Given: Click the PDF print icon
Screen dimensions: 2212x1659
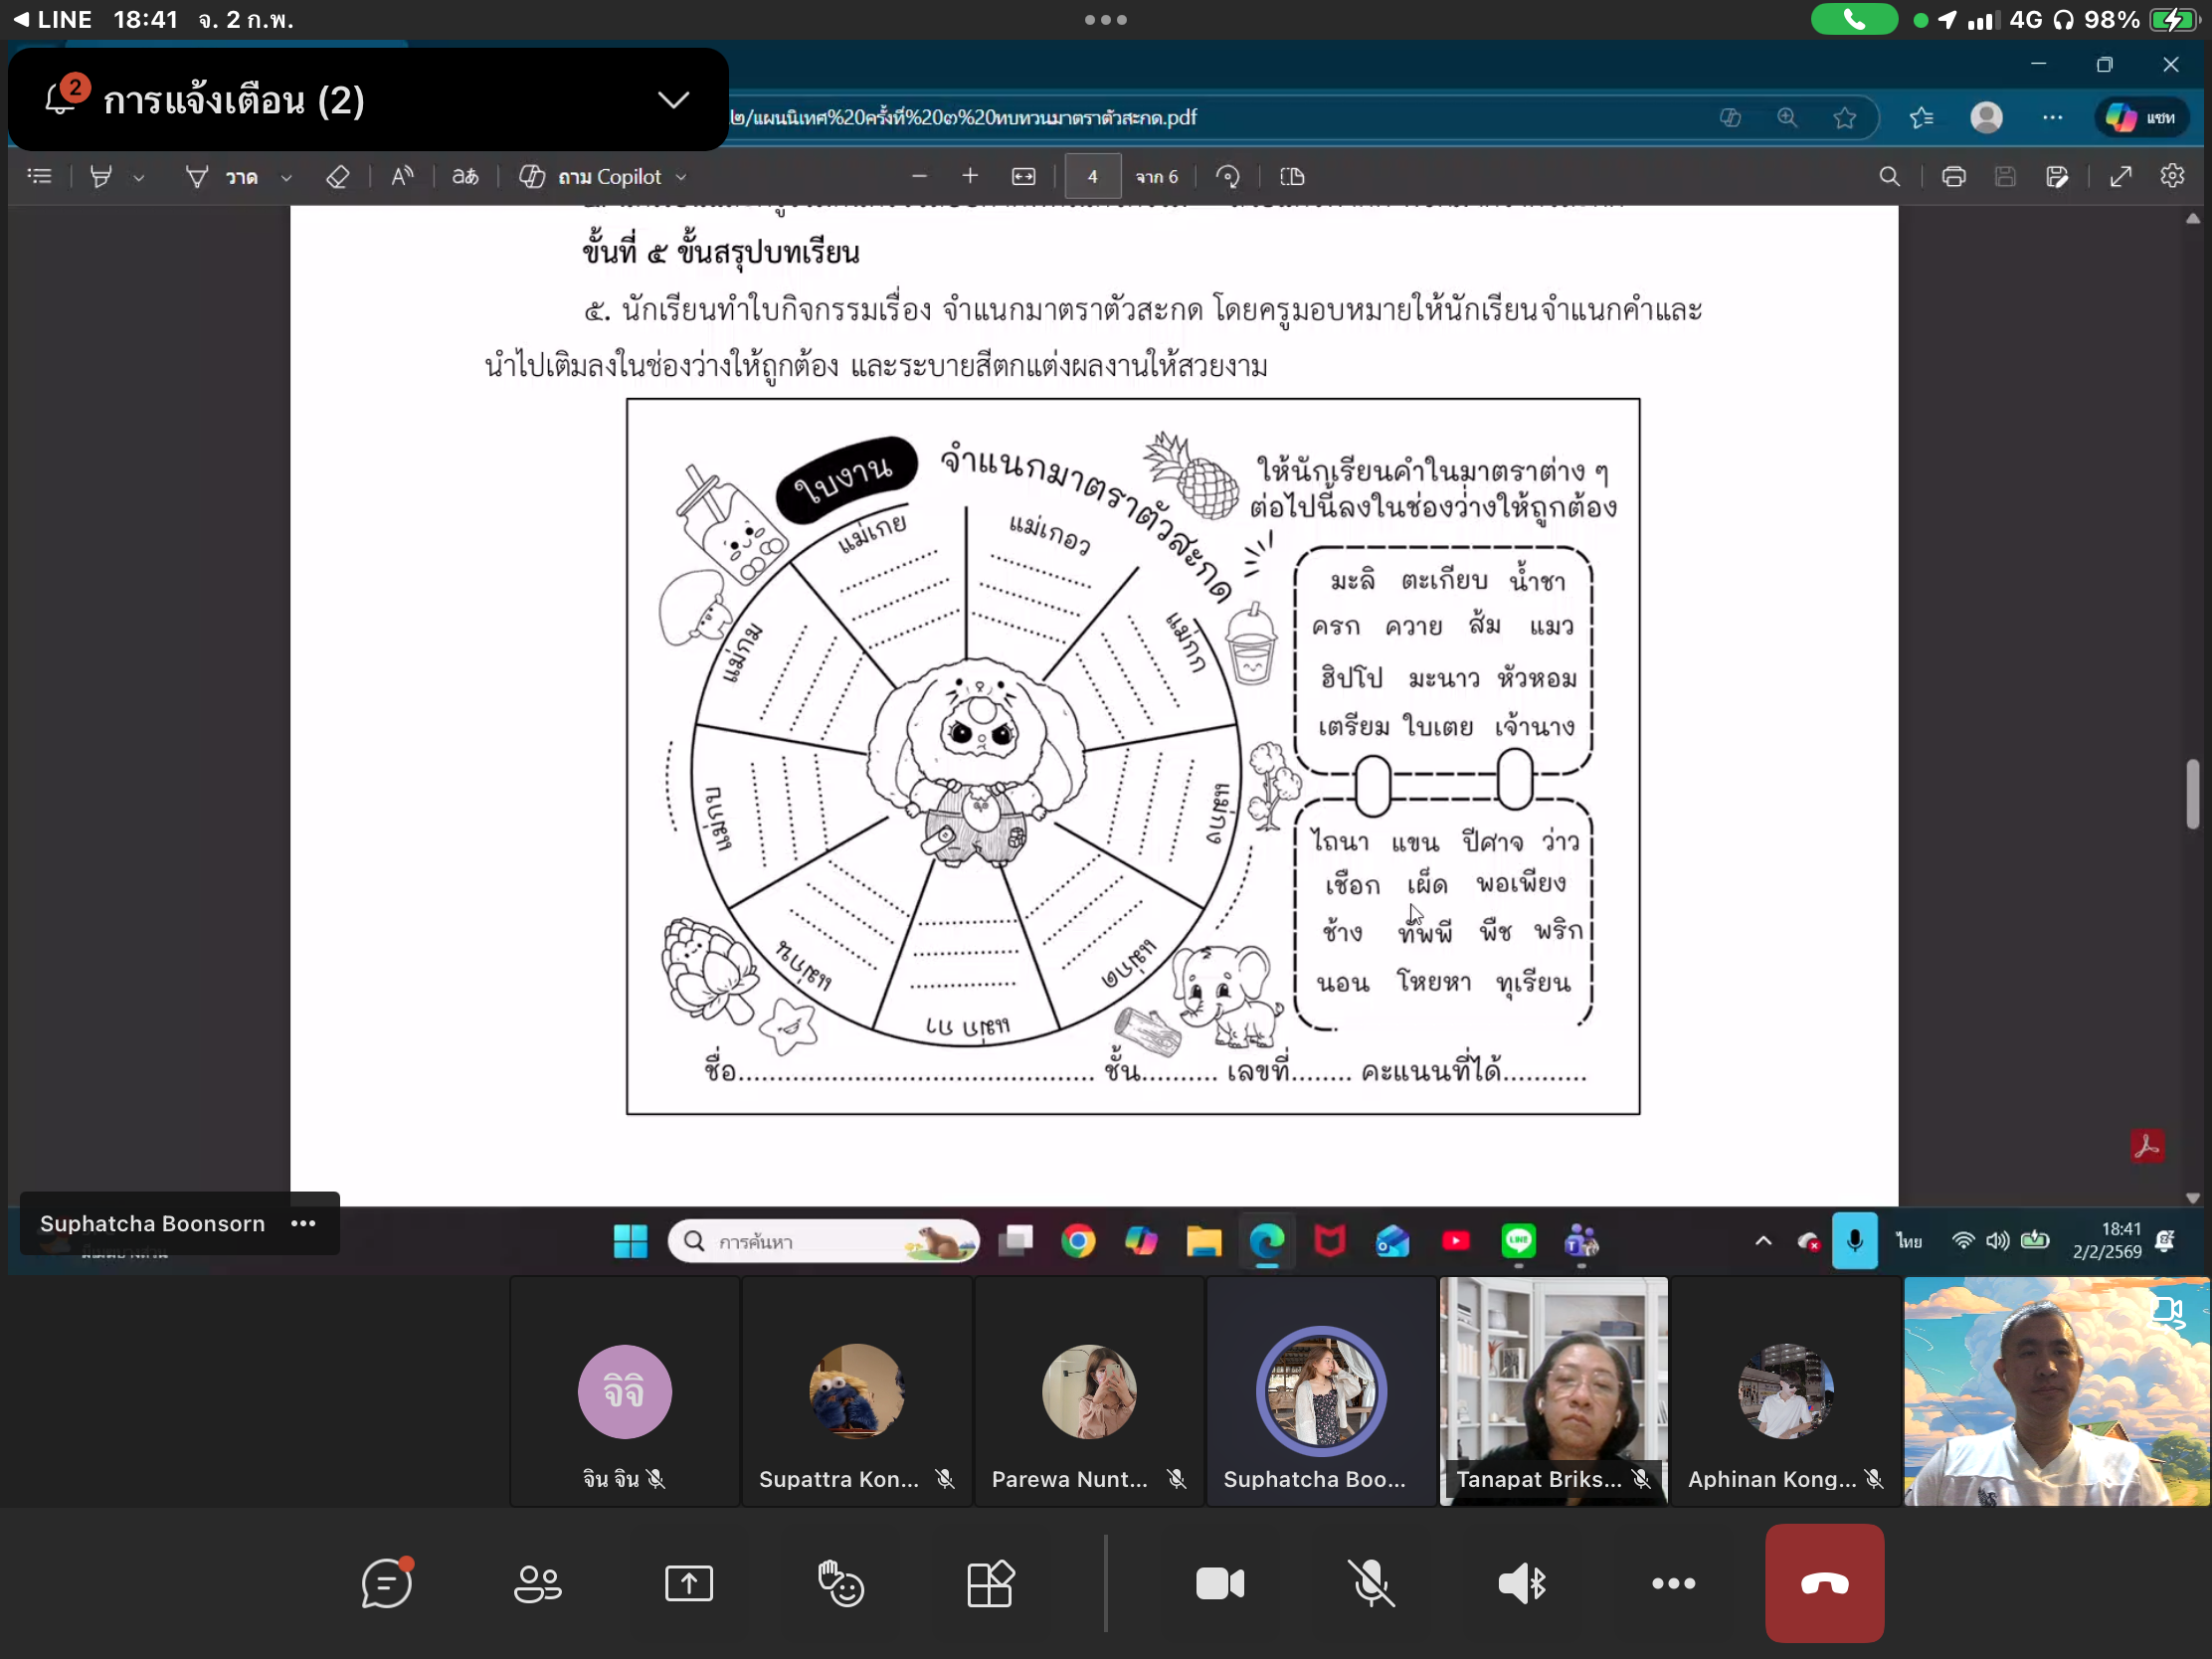Looking at the screenshot, I should coord(1952,177).
